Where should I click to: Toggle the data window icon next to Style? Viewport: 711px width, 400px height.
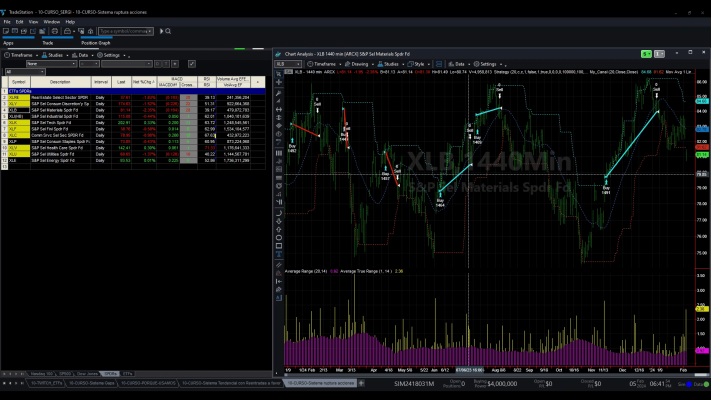pos(439,64)
